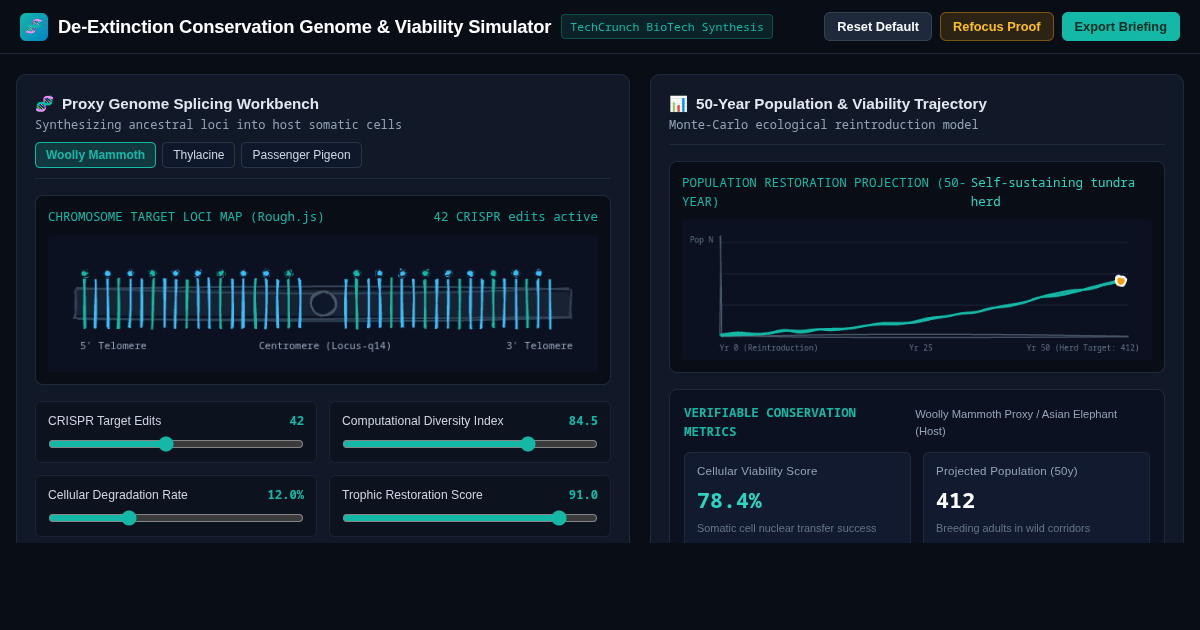1200x630 pixels.
Task: Export the briefing
Action: click(x=1121, y=27)
